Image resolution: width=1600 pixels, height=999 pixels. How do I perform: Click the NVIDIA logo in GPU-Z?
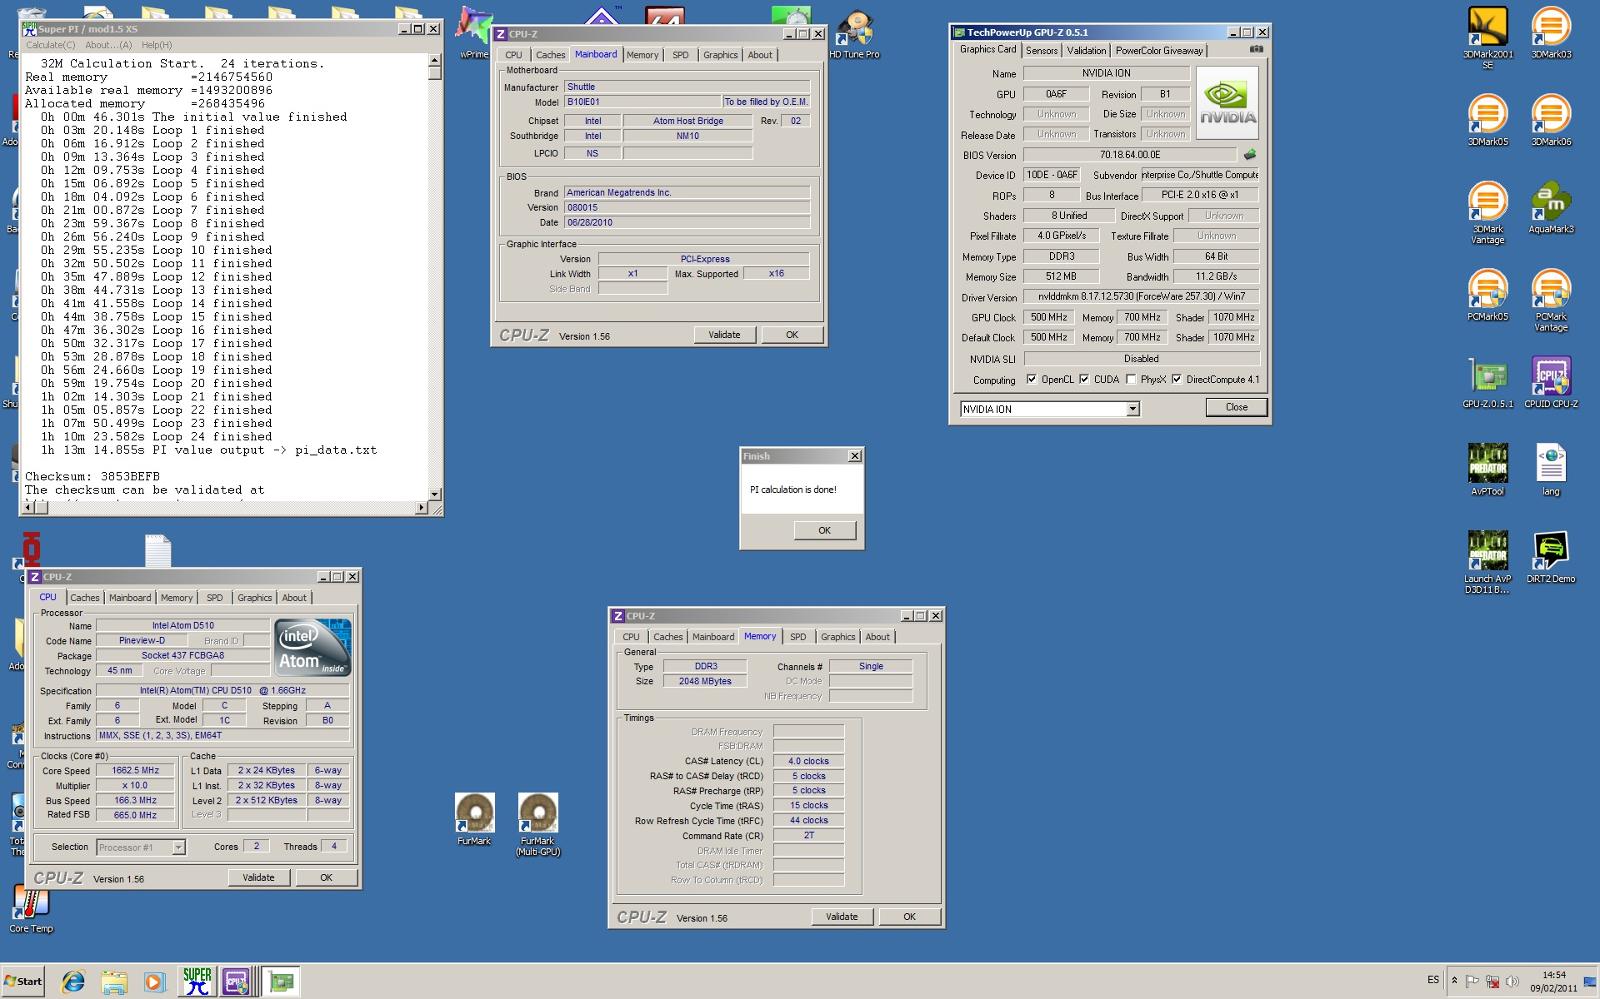pos(1227,103)
